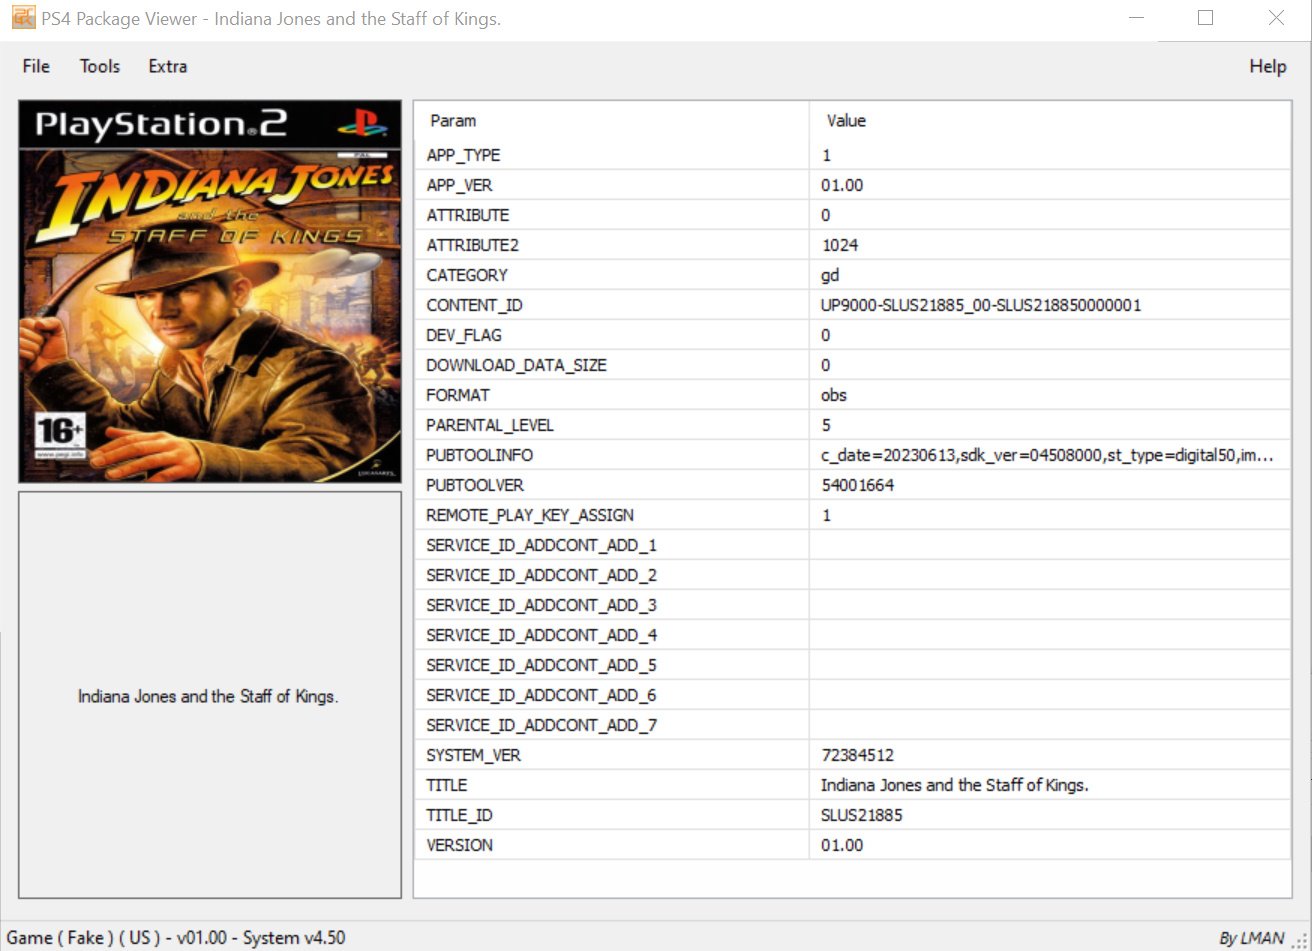Click the PS4 Package Viewer app icon
Image resolution: width=1312 pixels, height=951 pixels.
23,18
